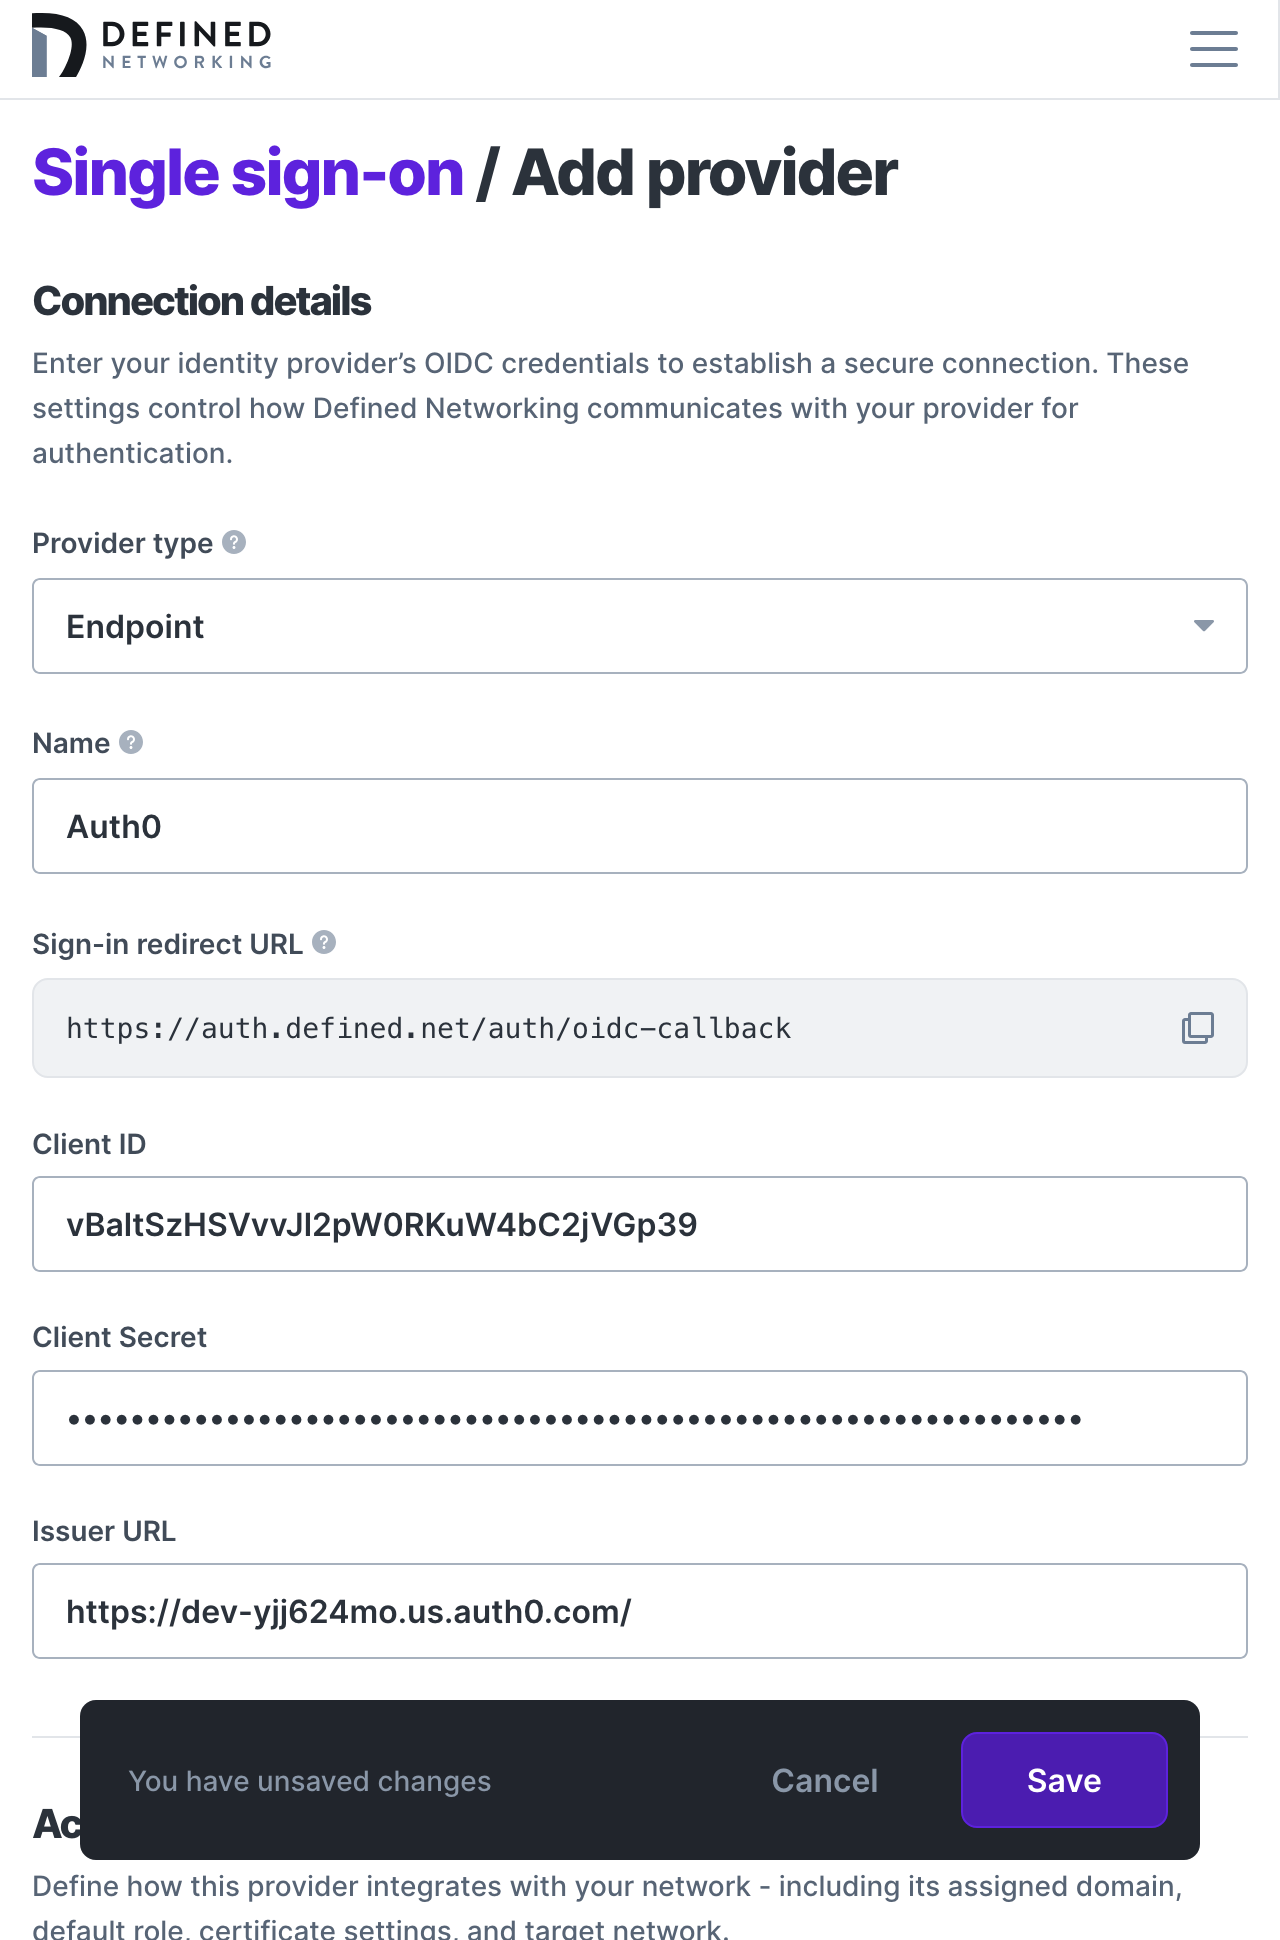
Task: Click the Client ID input field
Action: 640,1223
